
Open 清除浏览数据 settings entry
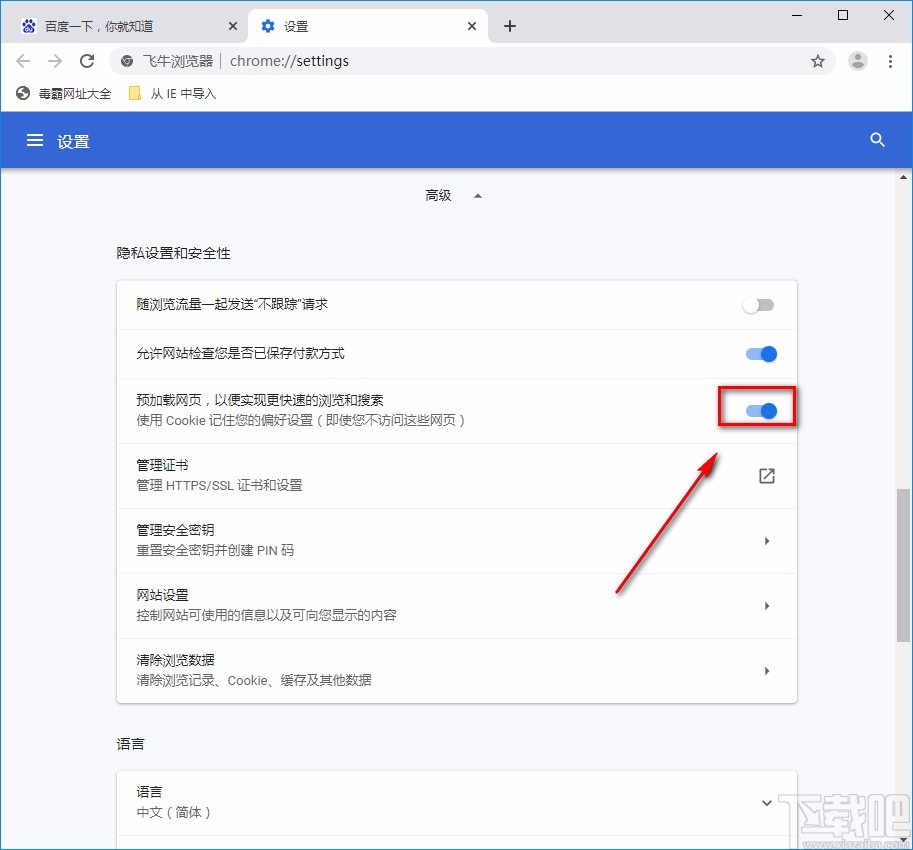click(456, 670)
